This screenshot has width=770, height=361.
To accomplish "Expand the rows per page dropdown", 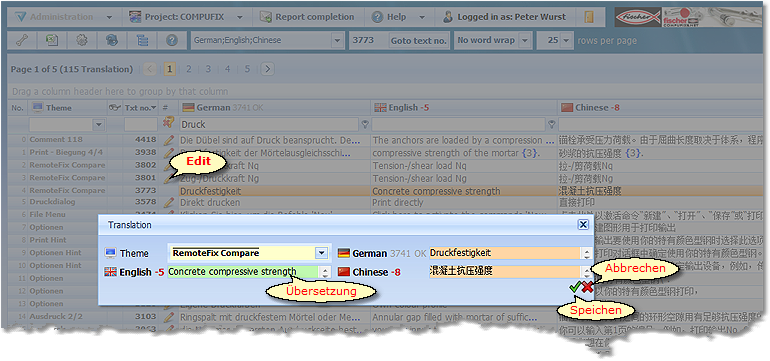I will 567,41.
